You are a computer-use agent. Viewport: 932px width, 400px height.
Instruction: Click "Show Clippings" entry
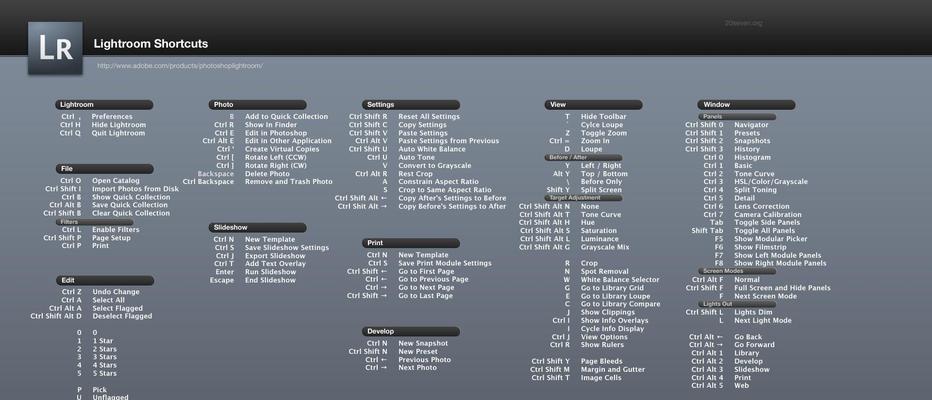point(607,313)
